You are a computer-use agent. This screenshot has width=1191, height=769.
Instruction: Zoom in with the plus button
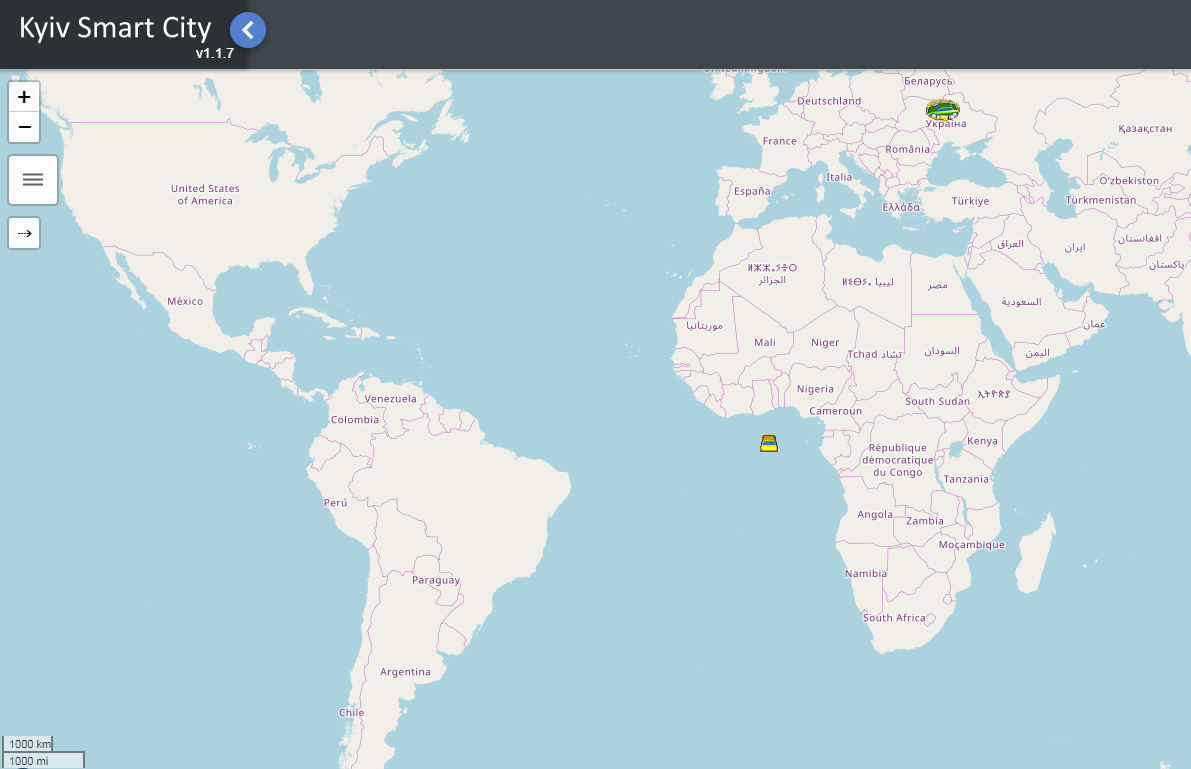[24, 97]
